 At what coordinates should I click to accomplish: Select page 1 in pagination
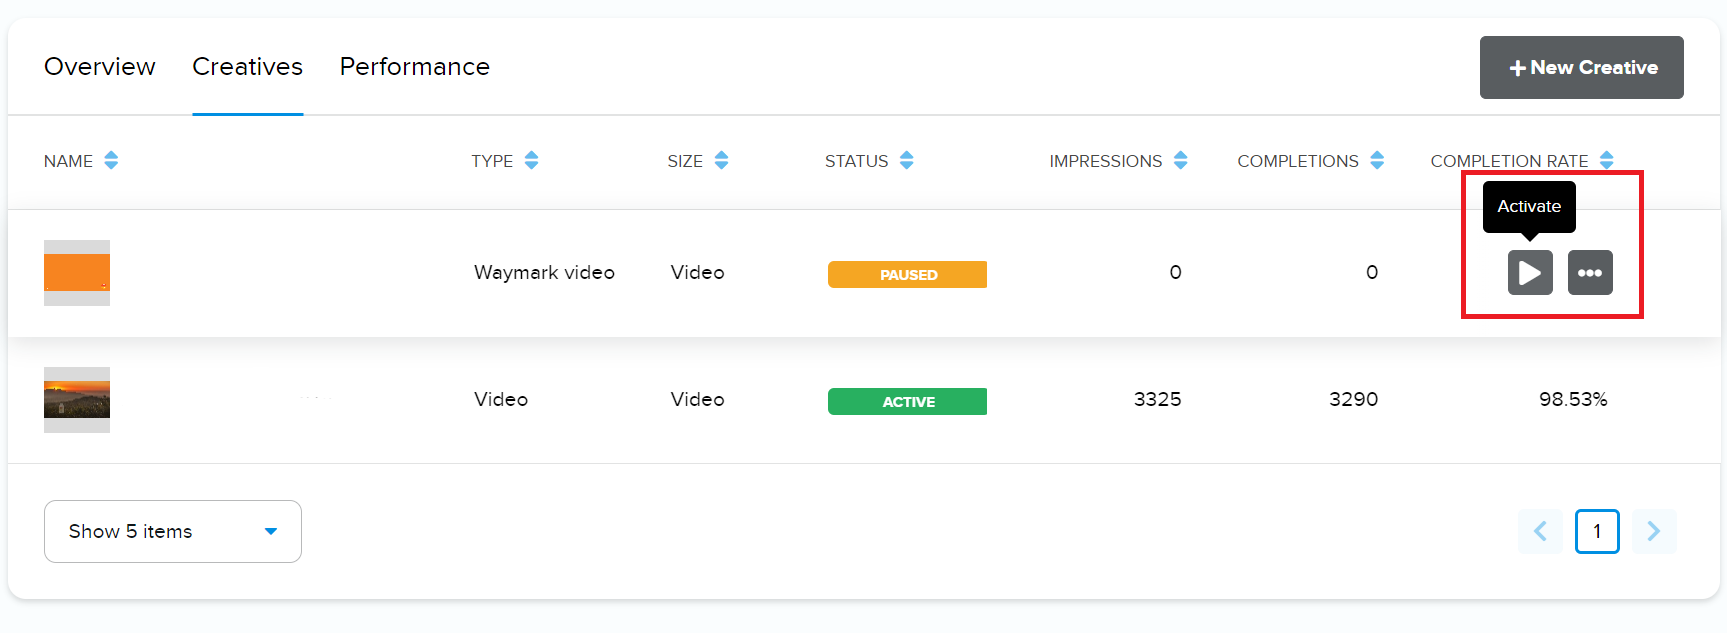point(1597,531)
